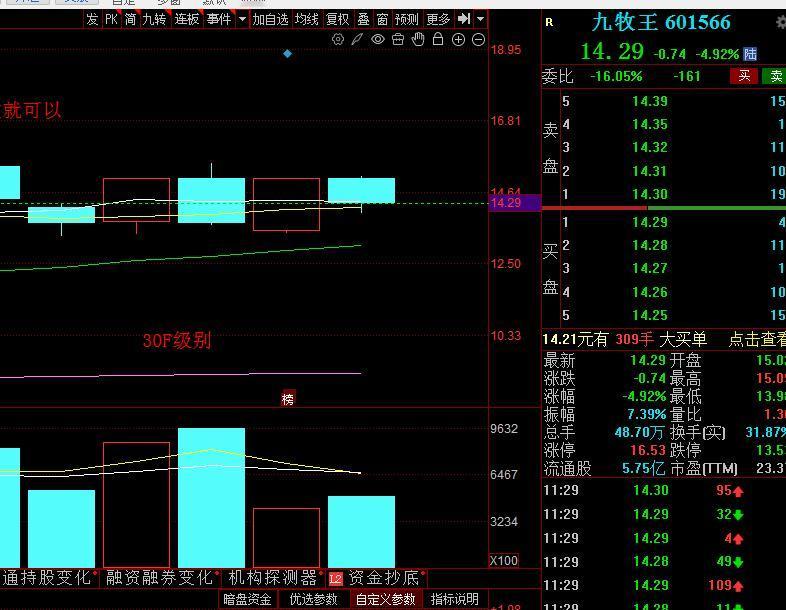786x610 pixels.
Task: Click sell level 1 price 14.30
Action: coord(650,194)
